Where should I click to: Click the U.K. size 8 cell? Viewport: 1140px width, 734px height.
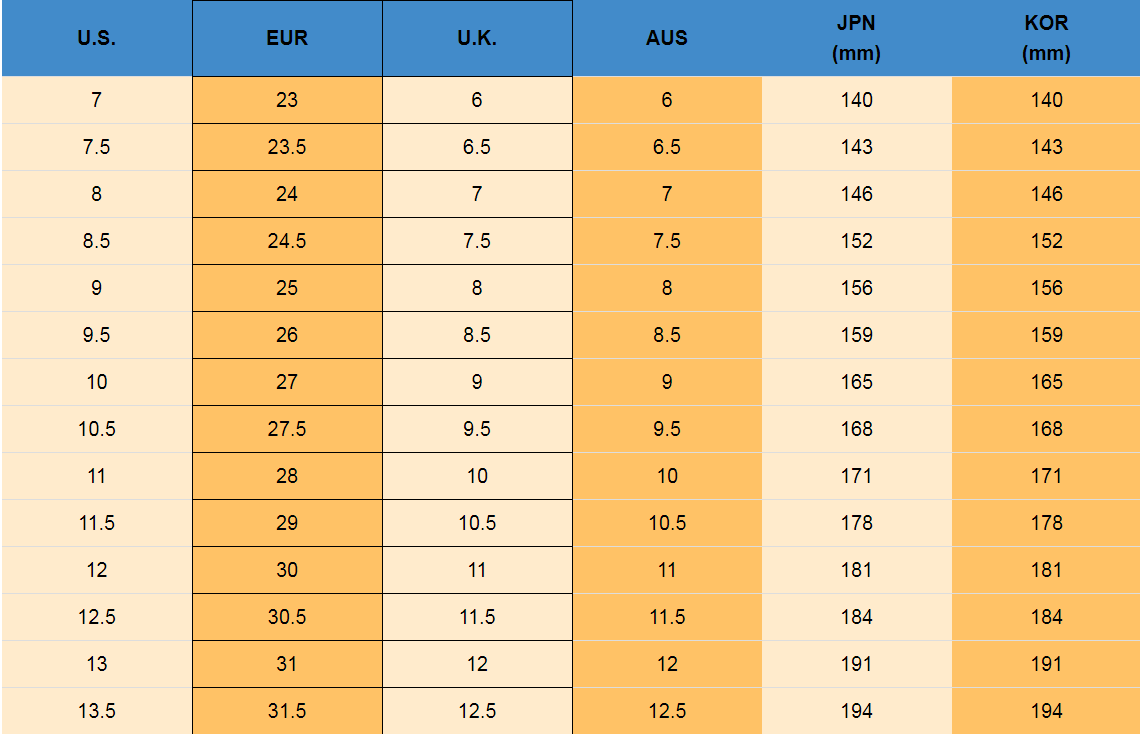coord(477,288)
